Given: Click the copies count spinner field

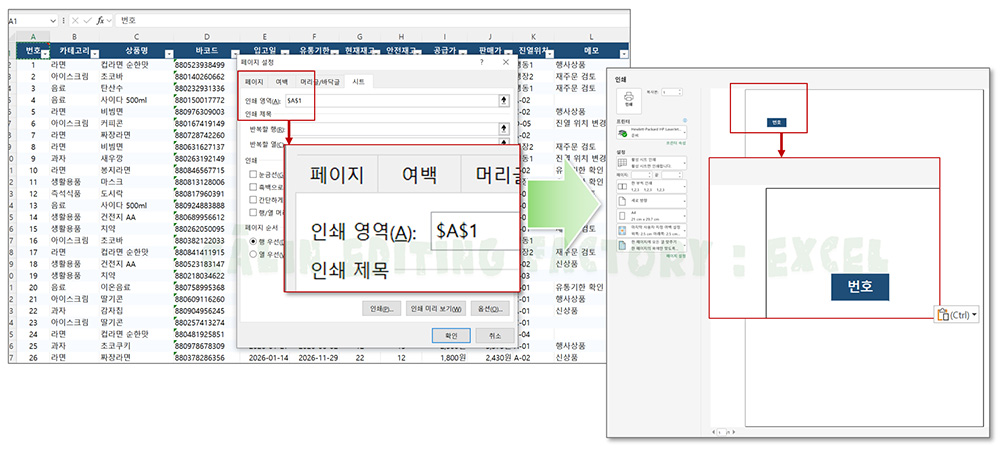Looking at the screenshot, I should pos(672,92).
